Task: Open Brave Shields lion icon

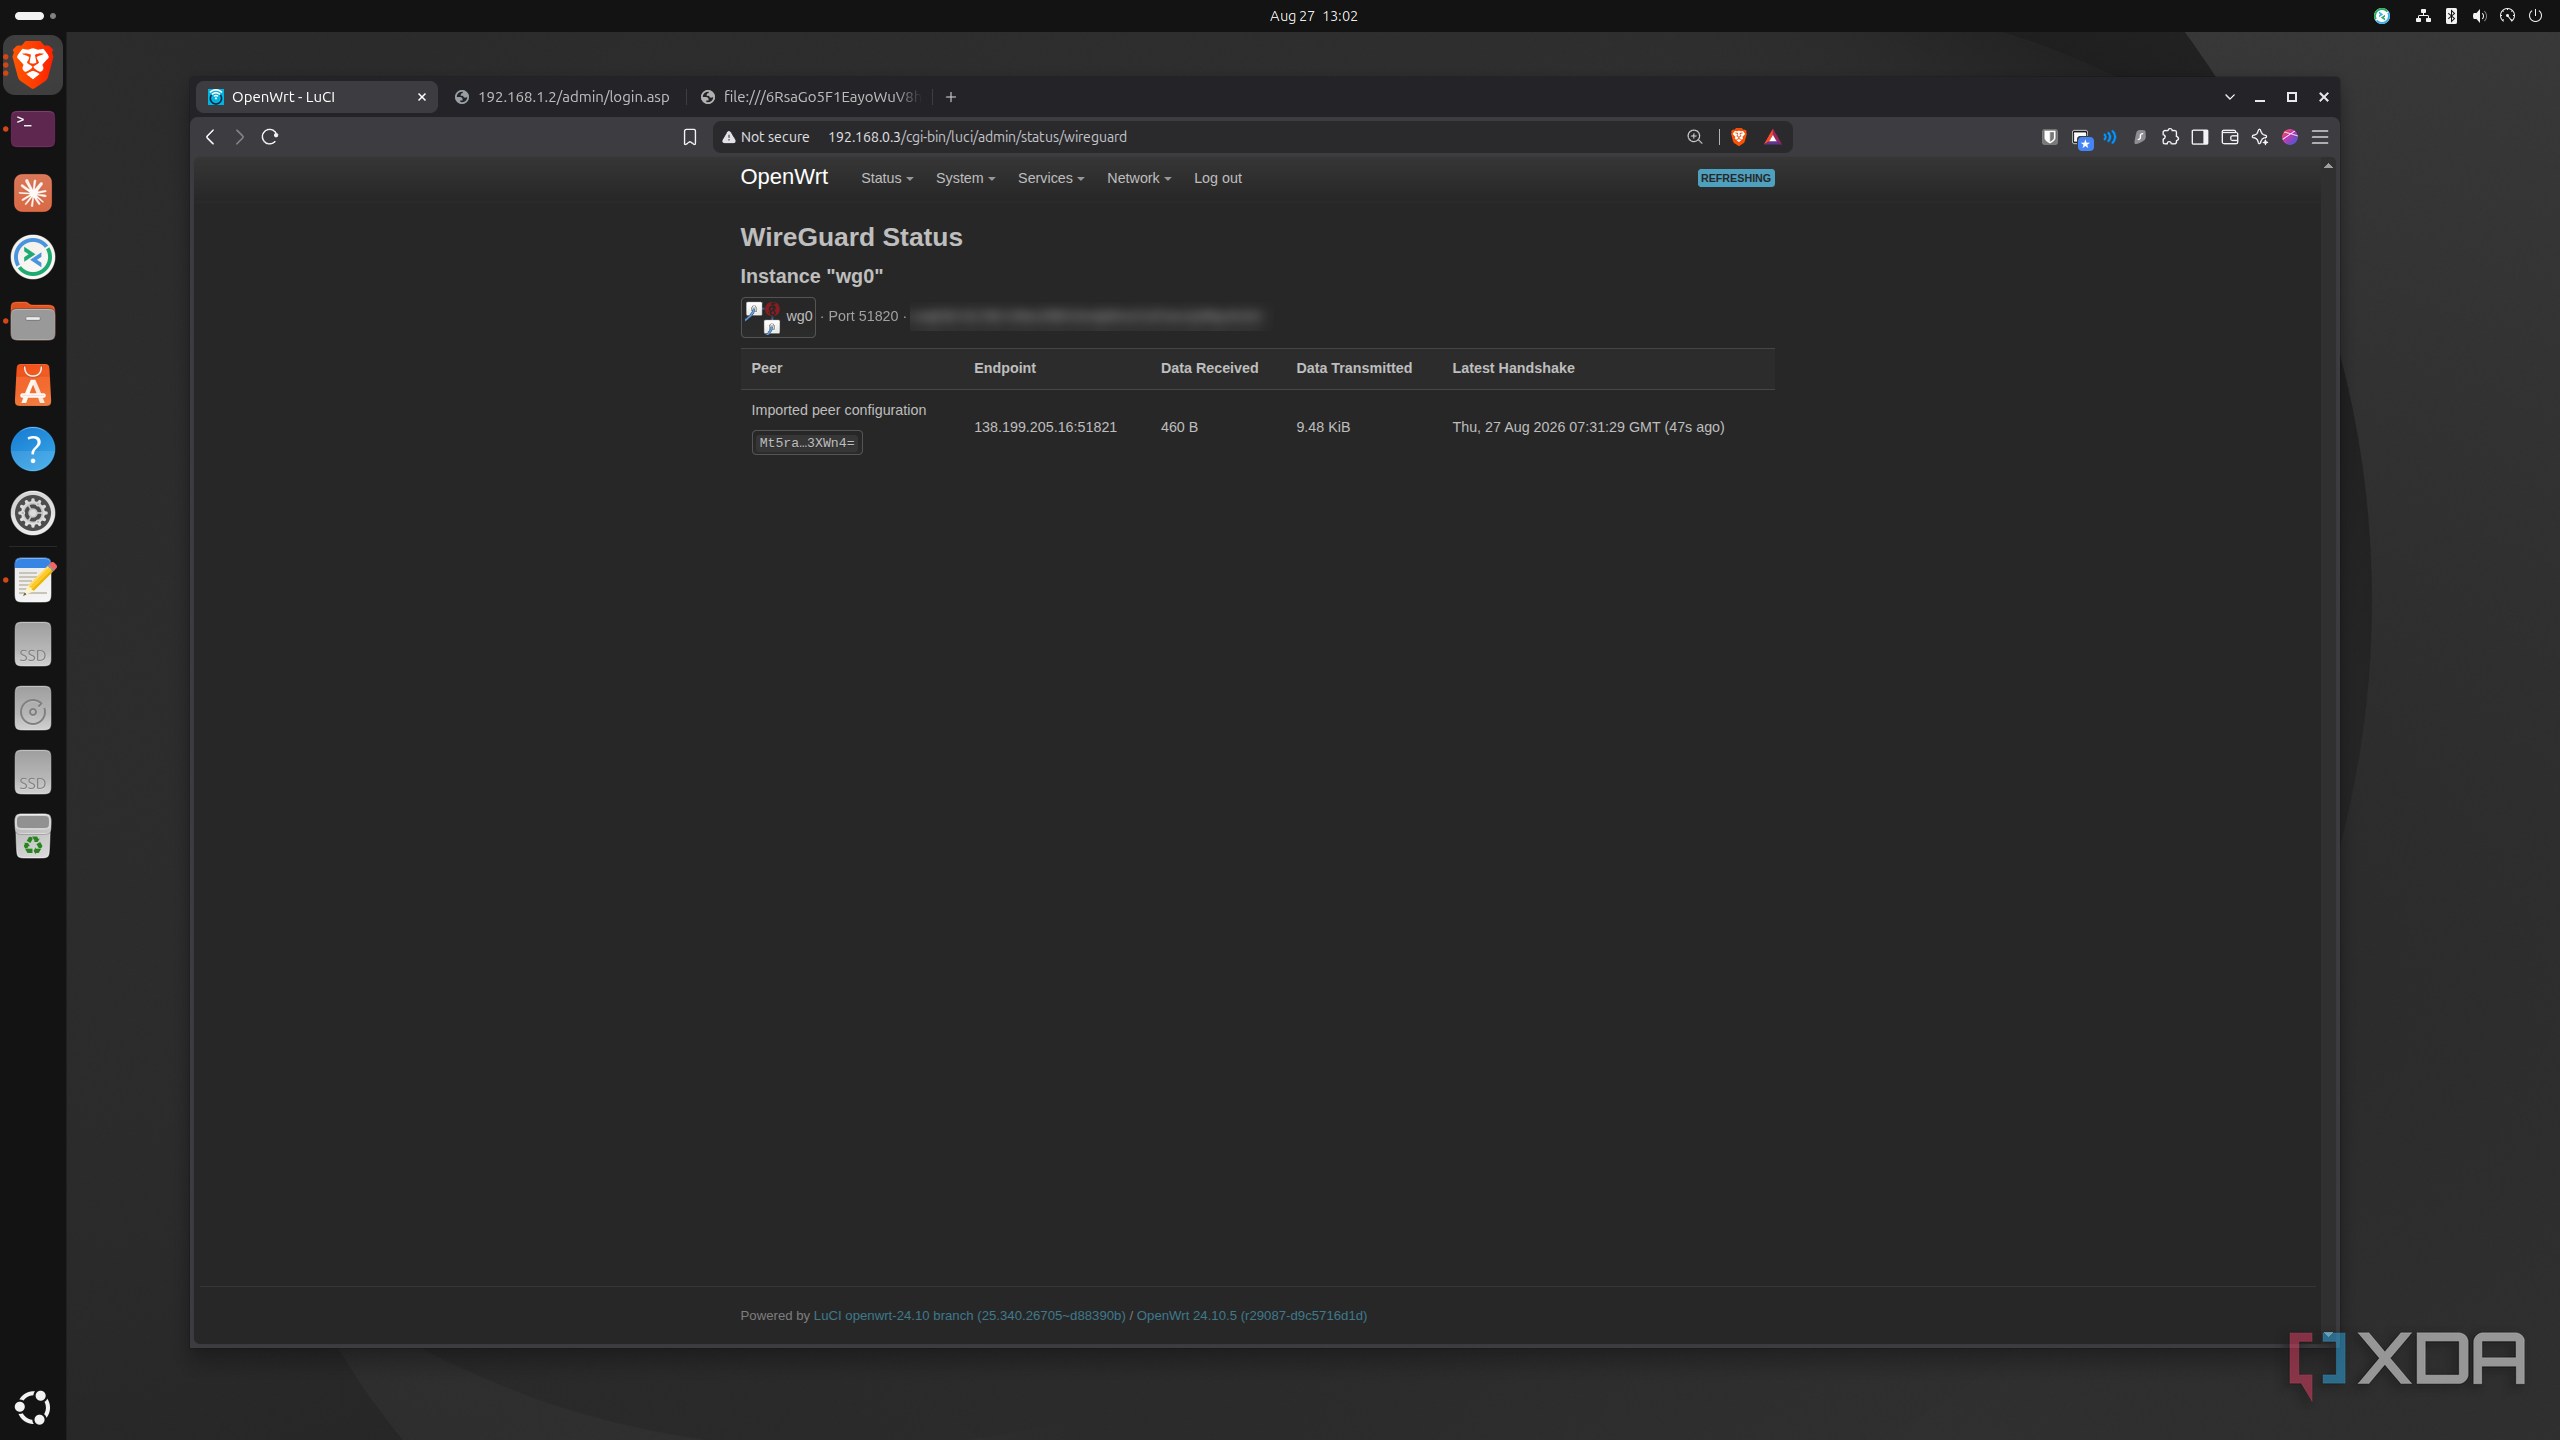Action: click(x=1739, y=137)
